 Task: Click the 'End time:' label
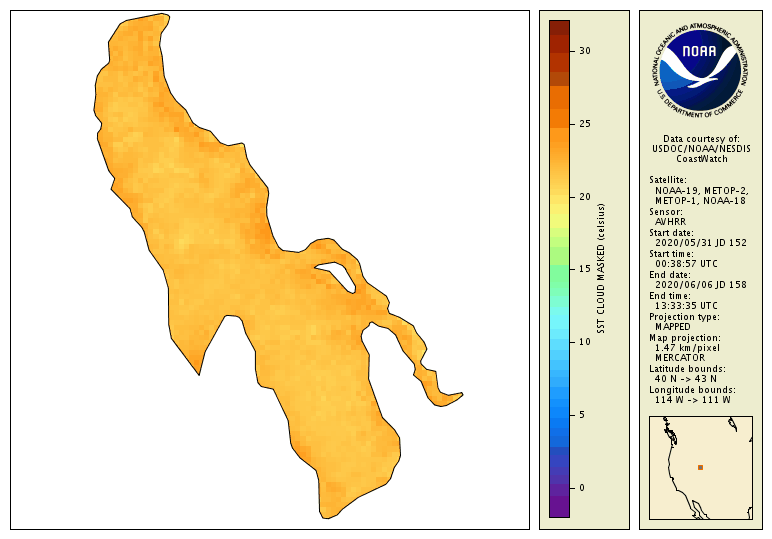point(670,295)
